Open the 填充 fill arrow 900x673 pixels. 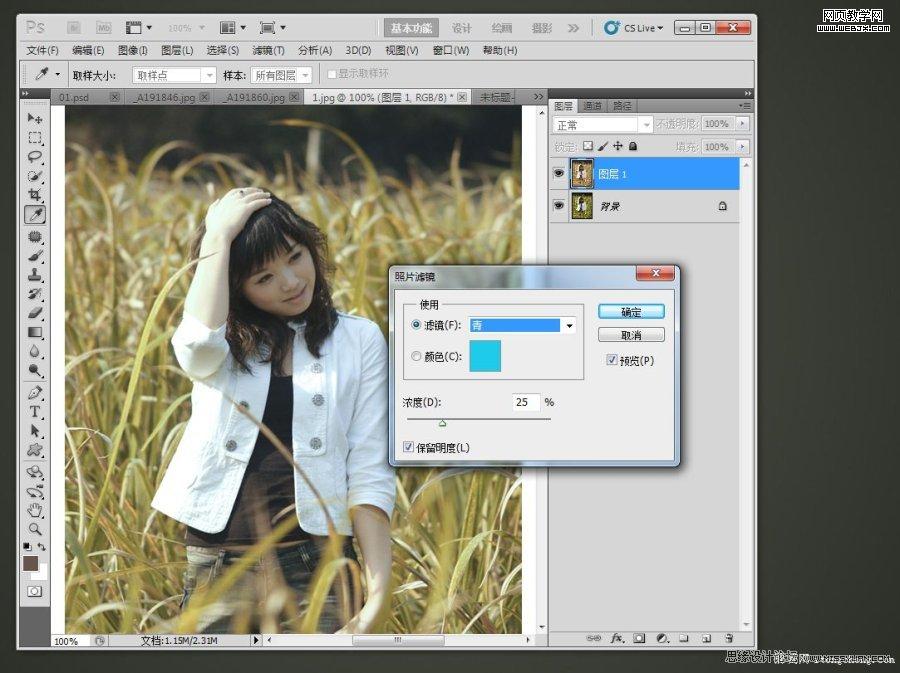pyautogui.click(x=743, y=147)
